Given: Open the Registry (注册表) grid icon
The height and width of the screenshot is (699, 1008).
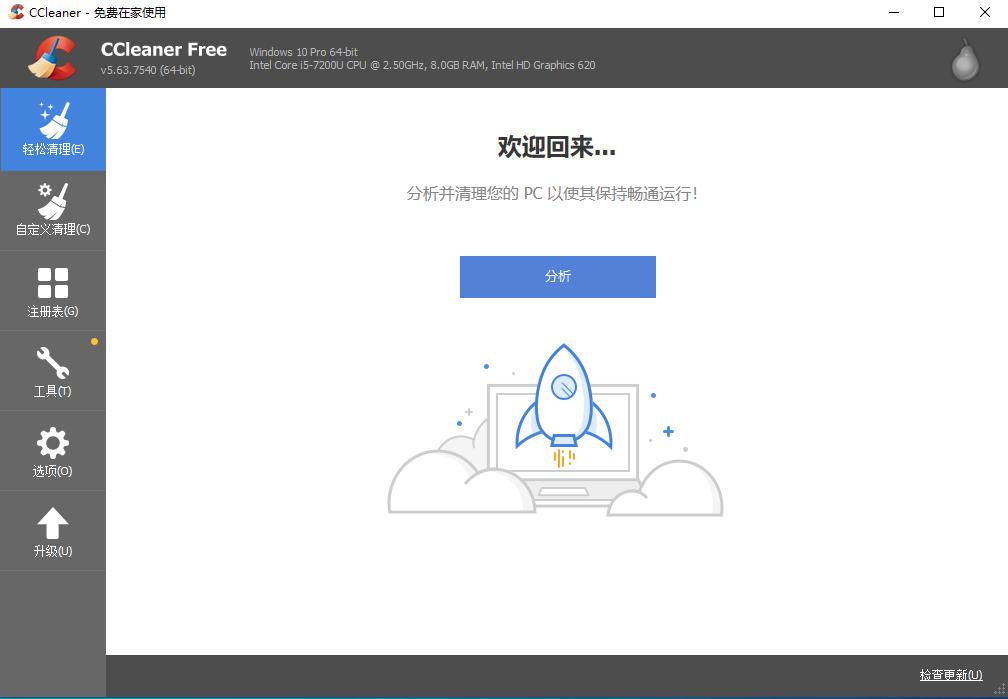Looking at the screenshot, I should 52,282.
